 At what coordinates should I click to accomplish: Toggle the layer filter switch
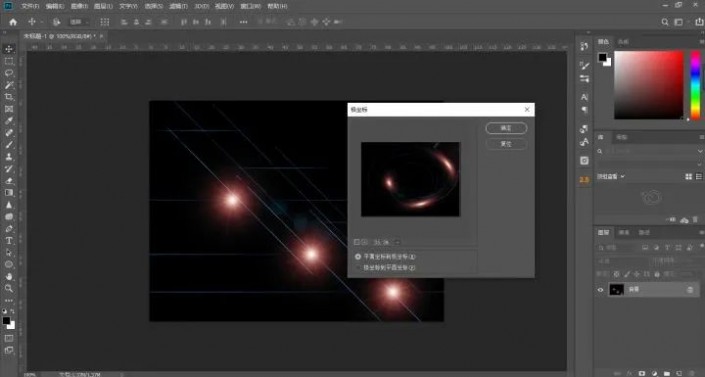point(701,247)
